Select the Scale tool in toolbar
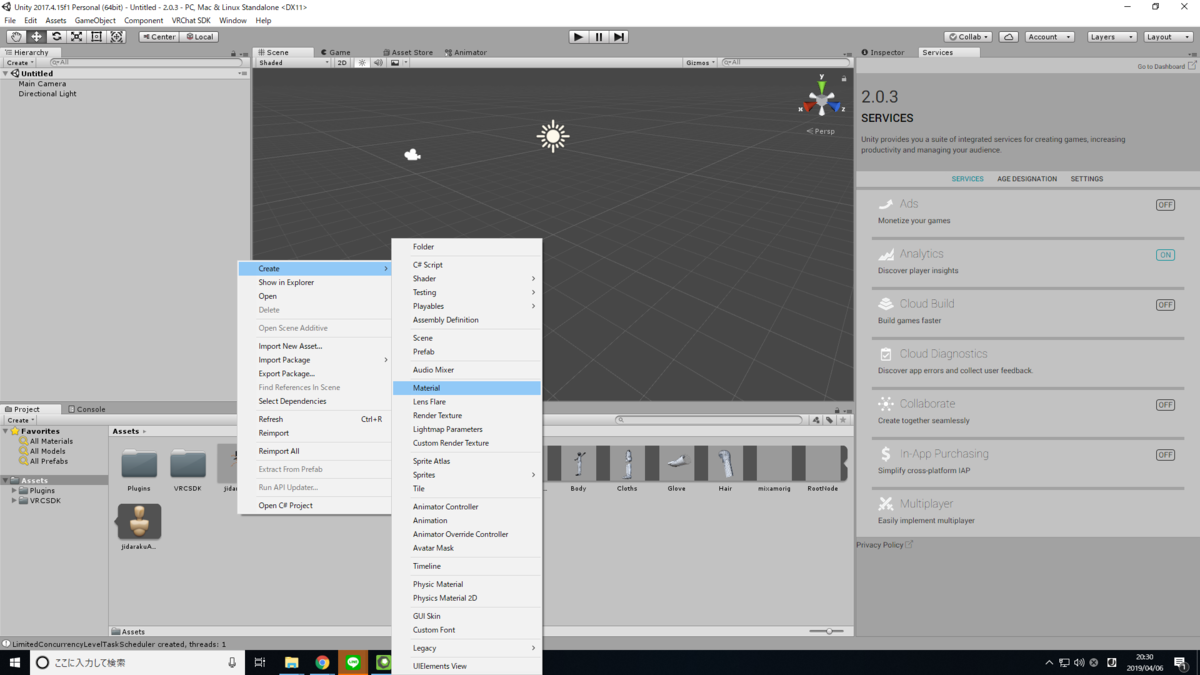Screen dimensions: 1200x675 [76, 37]
